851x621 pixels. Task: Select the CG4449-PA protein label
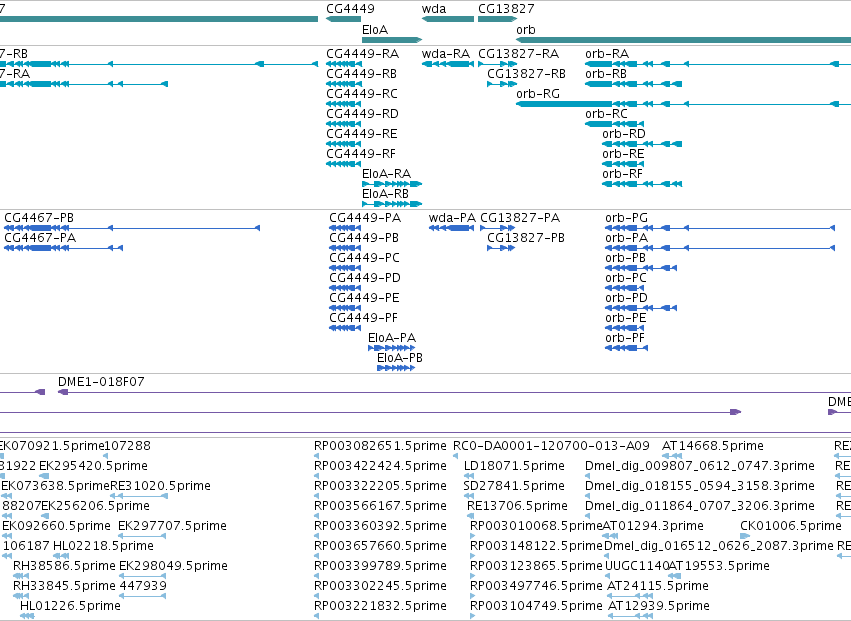click(x=365, y=218)
